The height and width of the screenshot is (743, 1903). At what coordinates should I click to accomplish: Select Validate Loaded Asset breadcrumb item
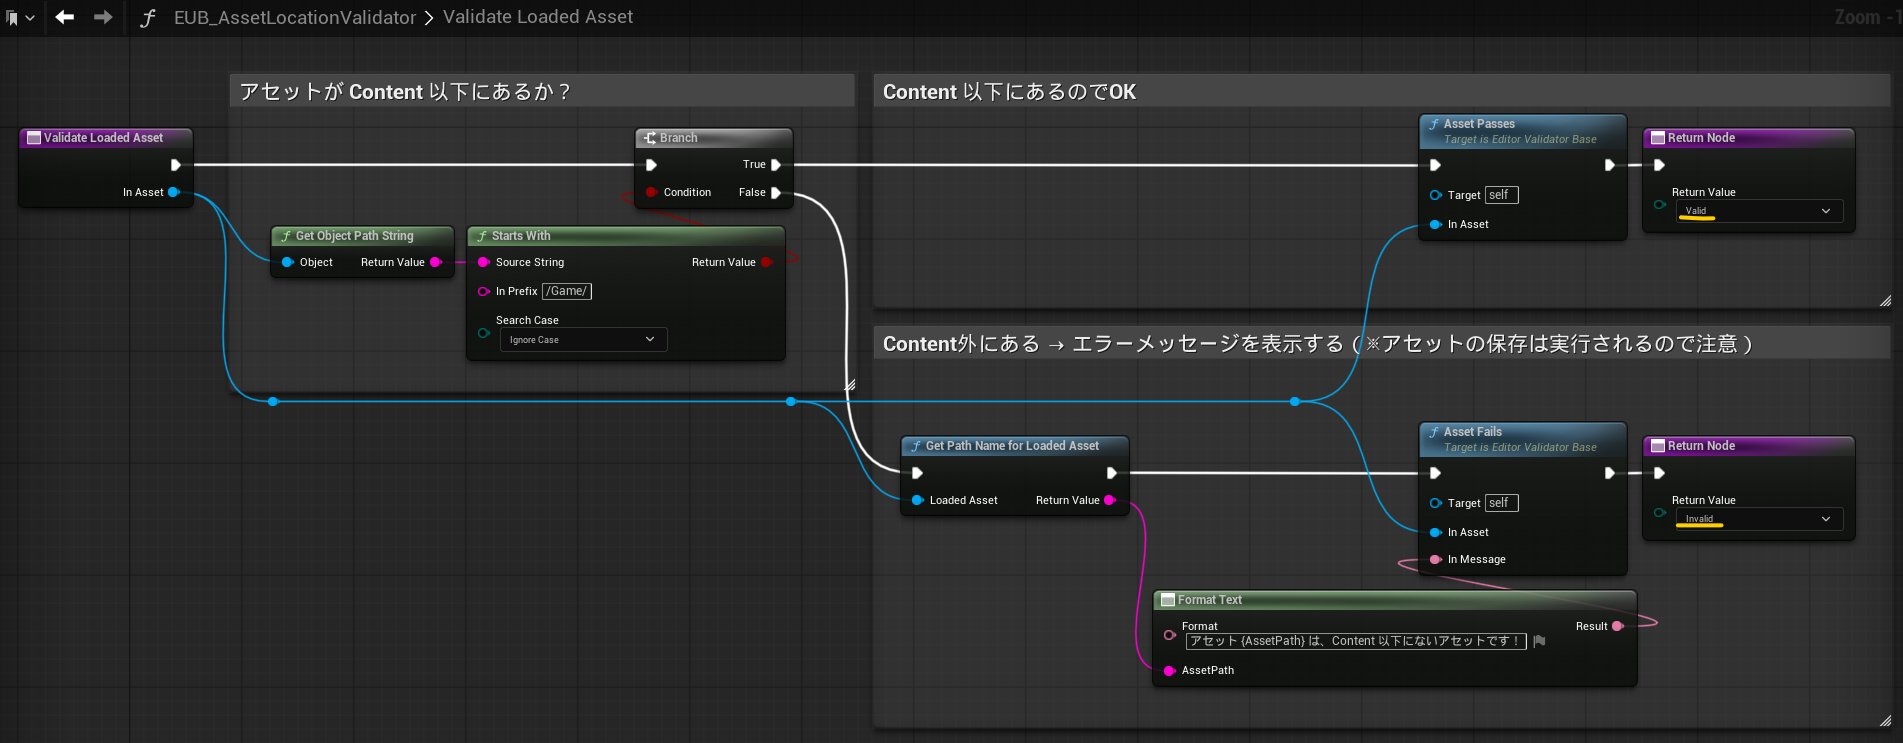[x=537, y=17]
